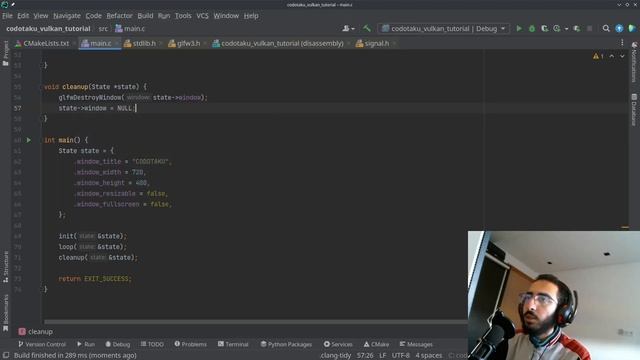Image resolution: width=640 pixels, height=360 pixels.
Task: Expand the profiler dropdown arrow
Action: click(567, 29)
